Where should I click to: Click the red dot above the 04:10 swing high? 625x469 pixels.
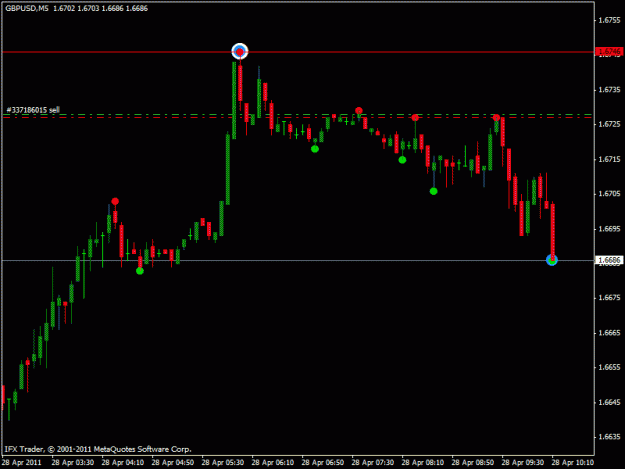pos(115,201)
